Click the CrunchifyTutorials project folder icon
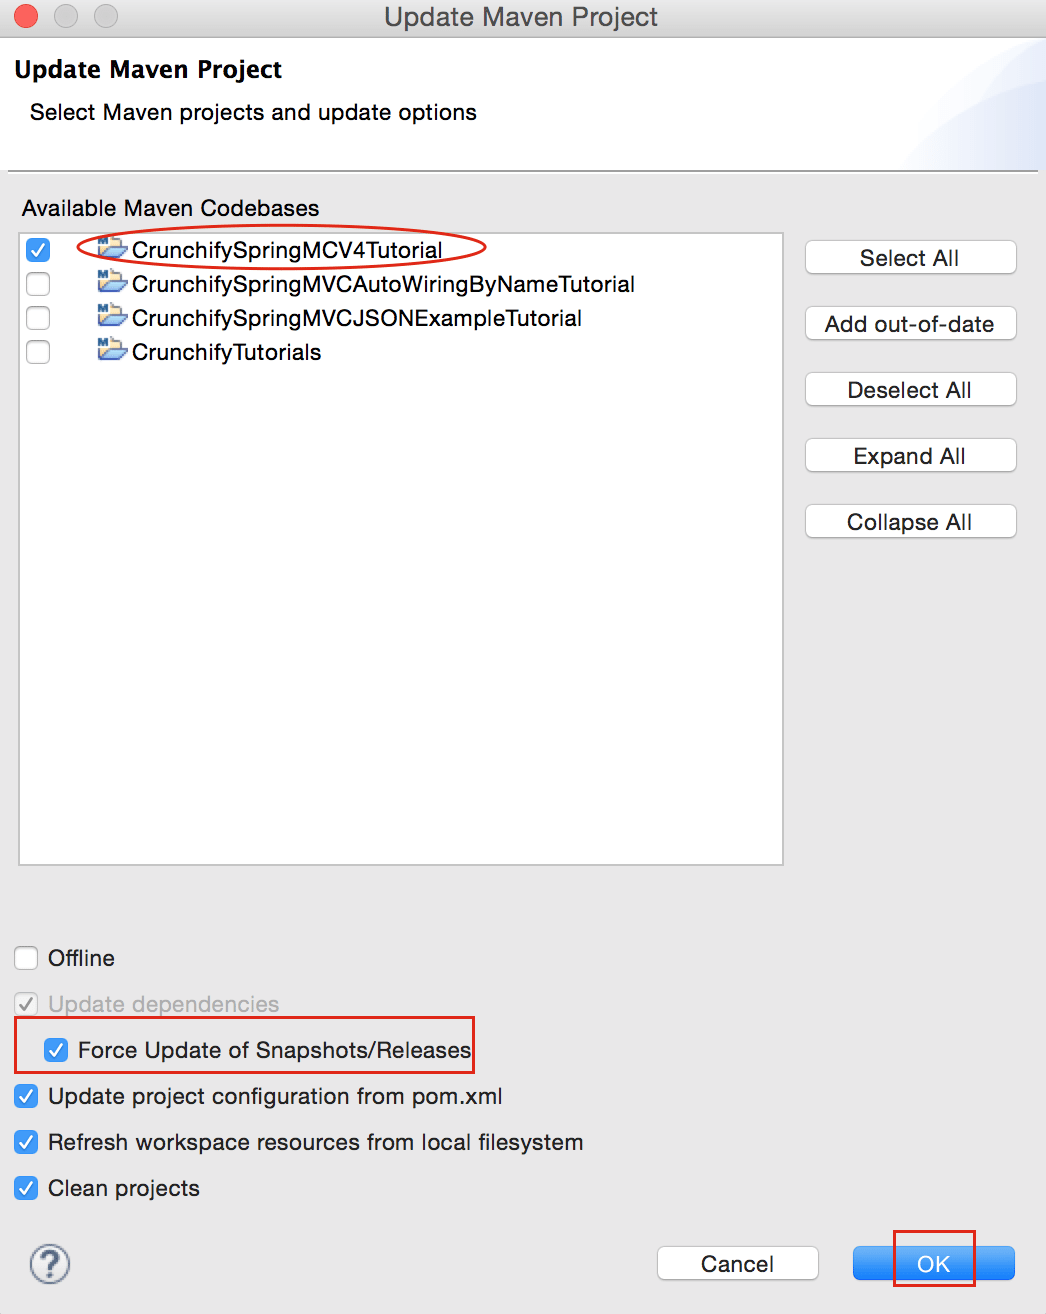1046x1314 pixels. point(112,350)
